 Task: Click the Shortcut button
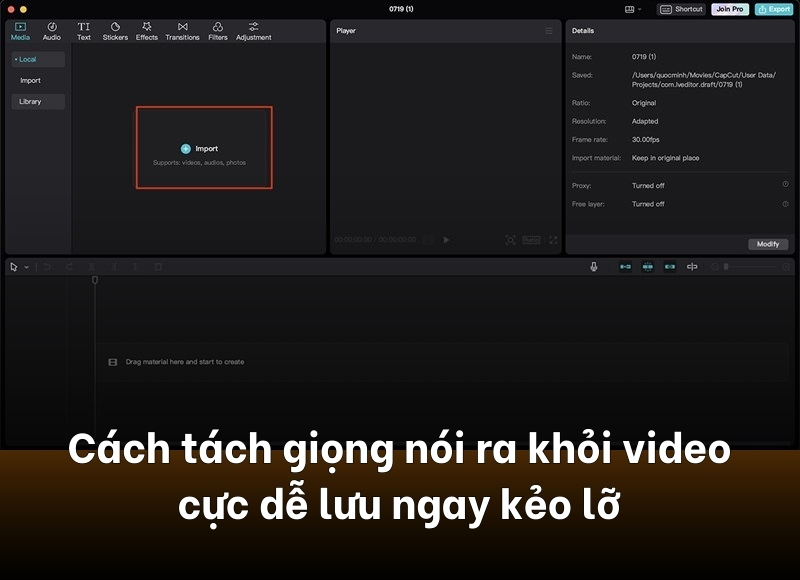coord(681,9)
